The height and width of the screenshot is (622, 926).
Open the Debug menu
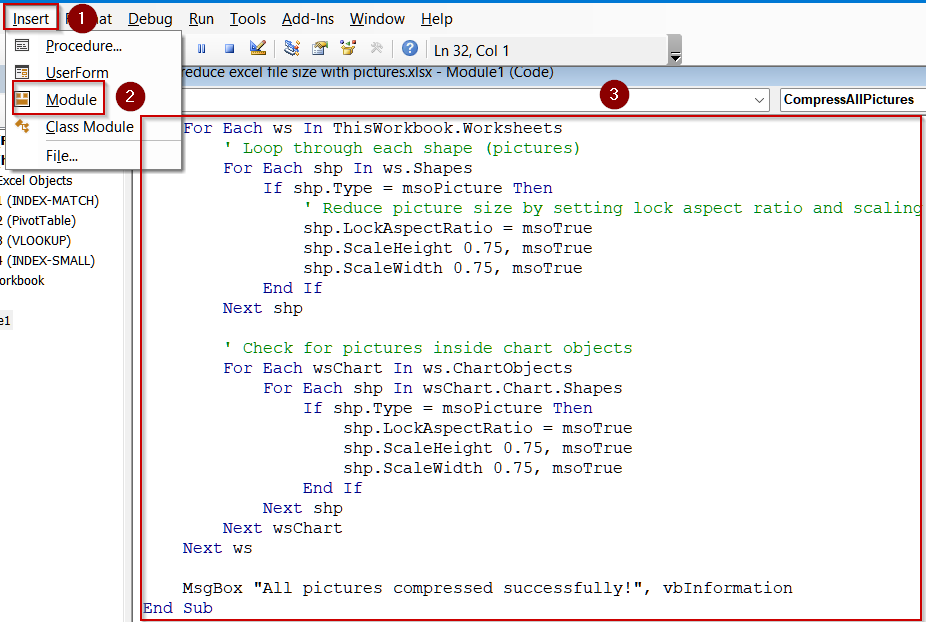150,18
